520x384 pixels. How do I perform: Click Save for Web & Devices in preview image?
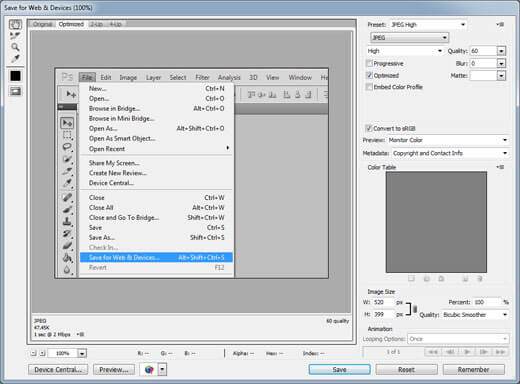tap(156, 257)
